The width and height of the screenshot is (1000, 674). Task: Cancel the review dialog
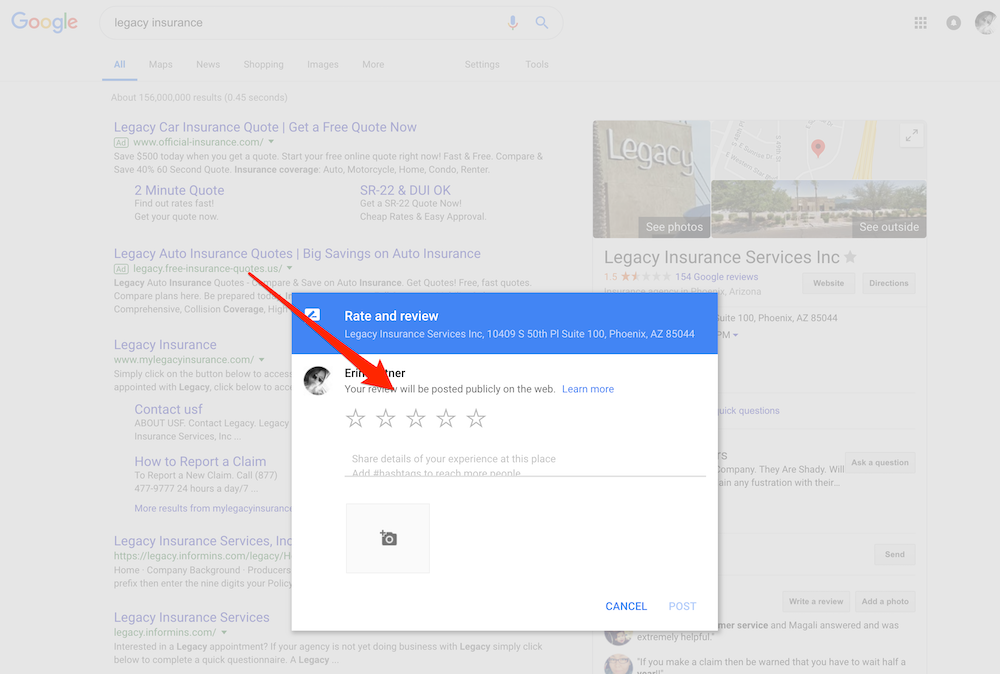(626, 606)
